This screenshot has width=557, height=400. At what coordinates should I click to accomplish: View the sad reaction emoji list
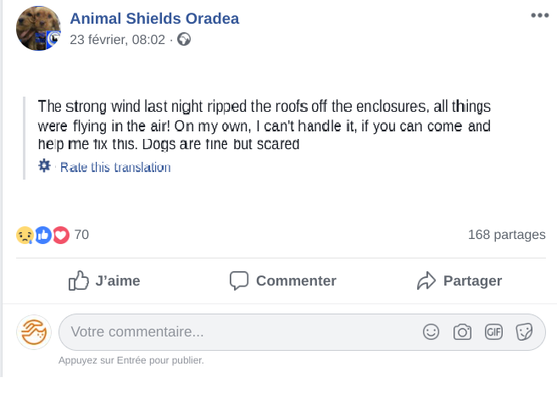click(x=25, y=235)
